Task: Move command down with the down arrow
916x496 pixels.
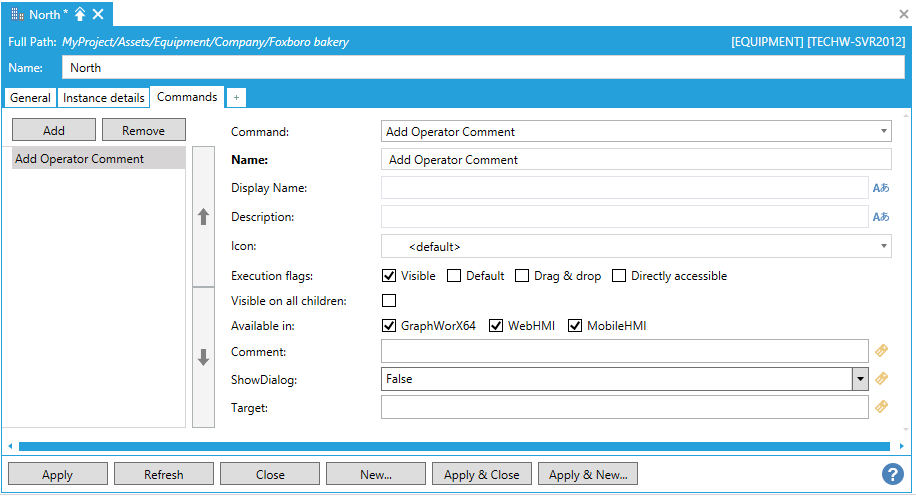Action: 203,357
